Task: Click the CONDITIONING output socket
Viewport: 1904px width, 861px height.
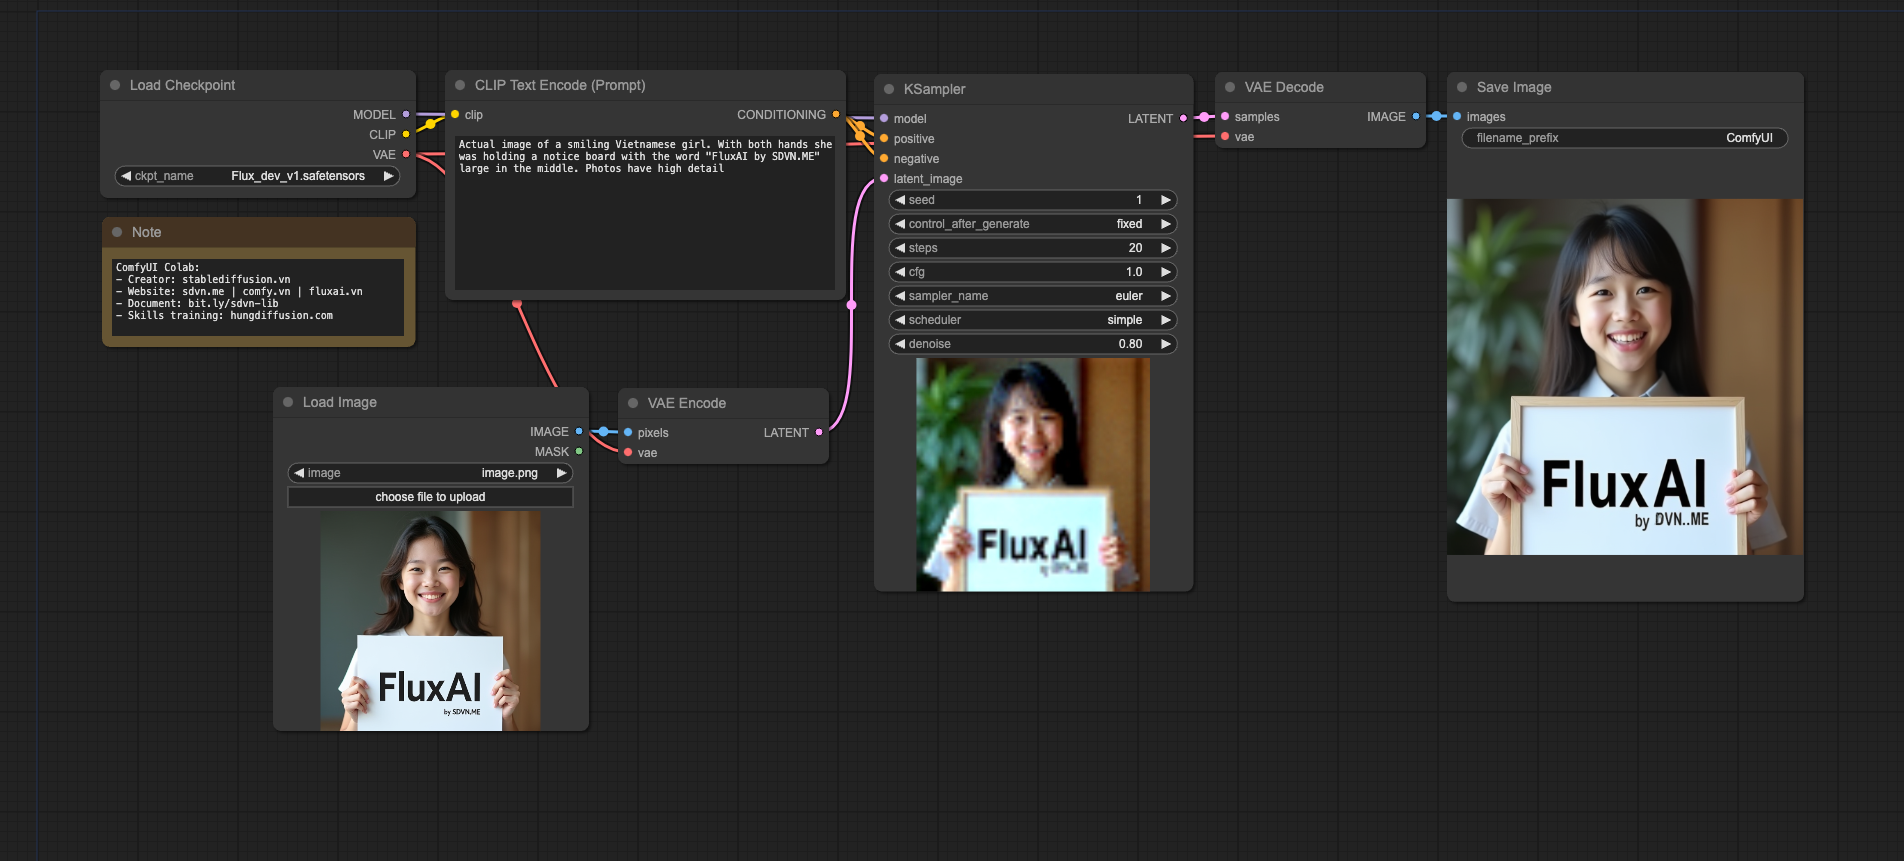Action: (x=836, y=115)
